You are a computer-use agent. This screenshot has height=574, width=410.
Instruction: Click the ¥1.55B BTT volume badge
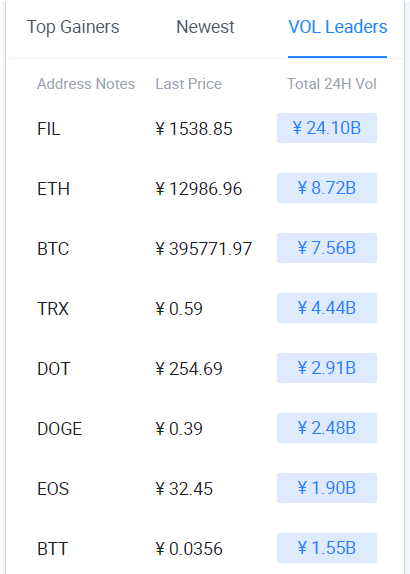pyautogui.click(x=327, y=548)
